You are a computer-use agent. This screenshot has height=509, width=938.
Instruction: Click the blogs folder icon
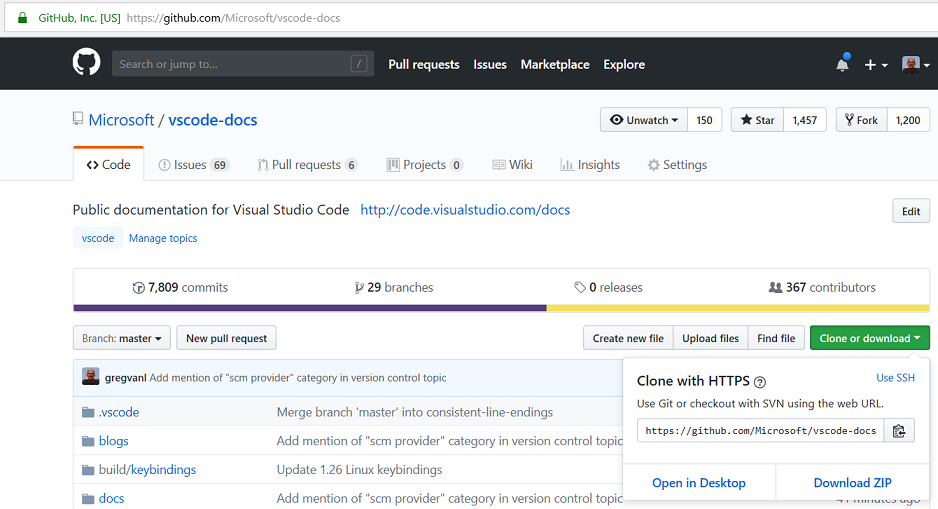(x=88, y=441)
